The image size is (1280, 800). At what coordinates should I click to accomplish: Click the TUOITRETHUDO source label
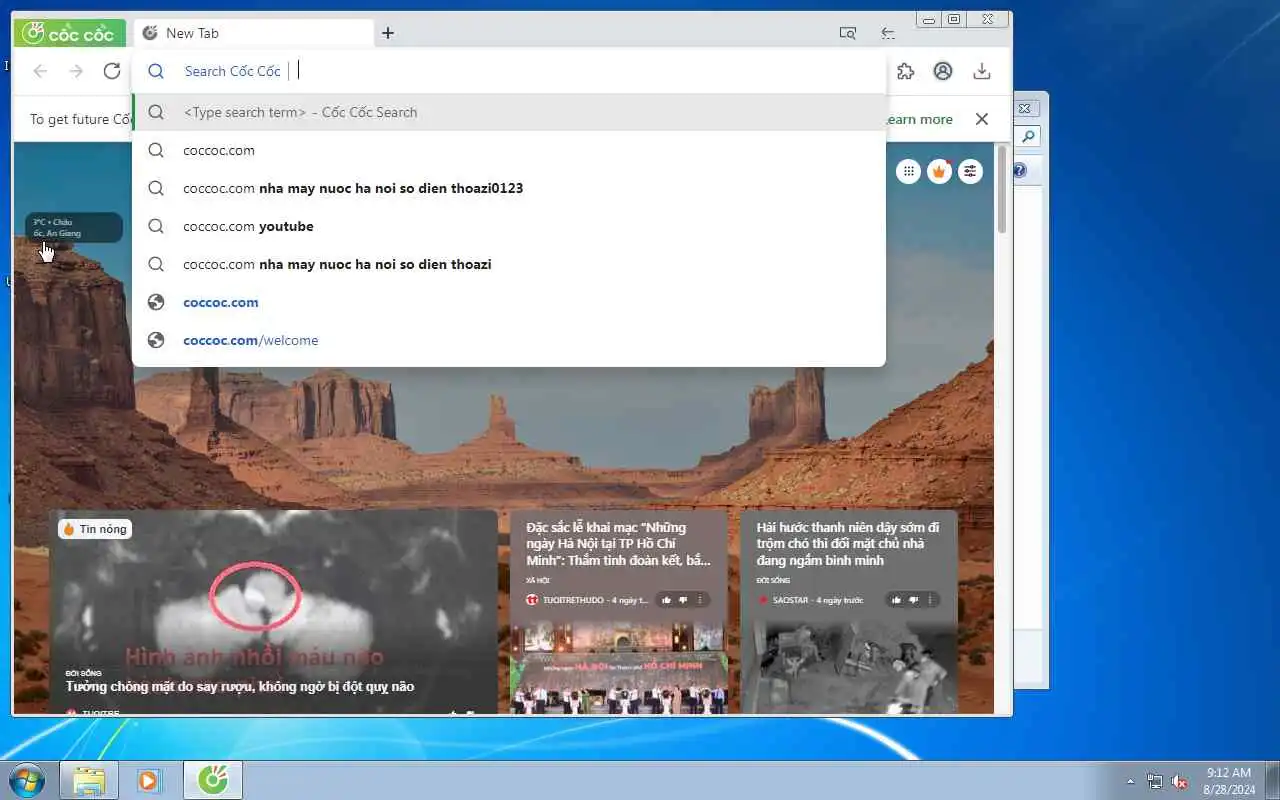573,600
